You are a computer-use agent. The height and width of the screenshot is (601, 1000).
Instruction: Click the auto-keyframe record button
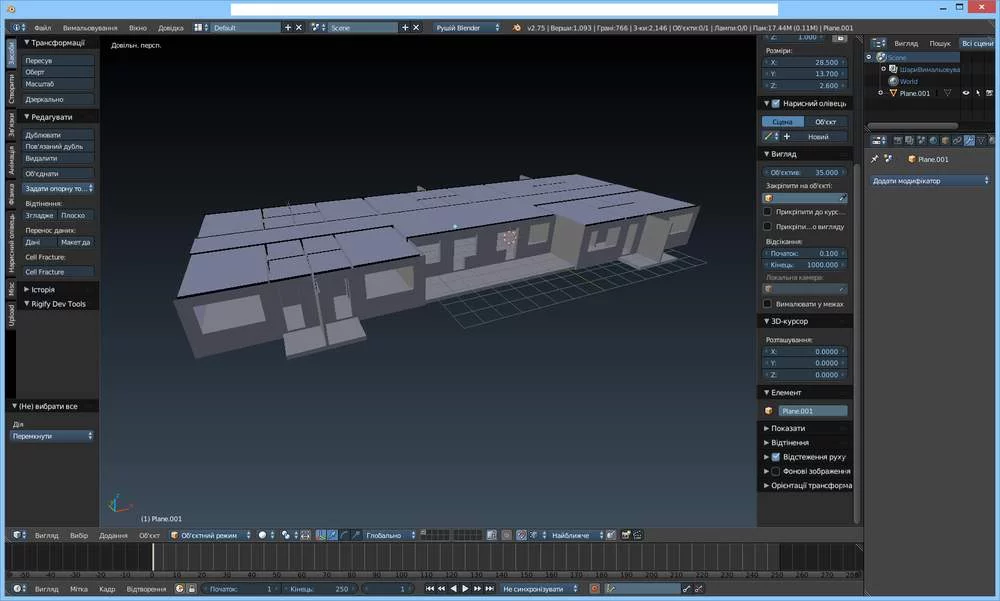tap(594, 589)
